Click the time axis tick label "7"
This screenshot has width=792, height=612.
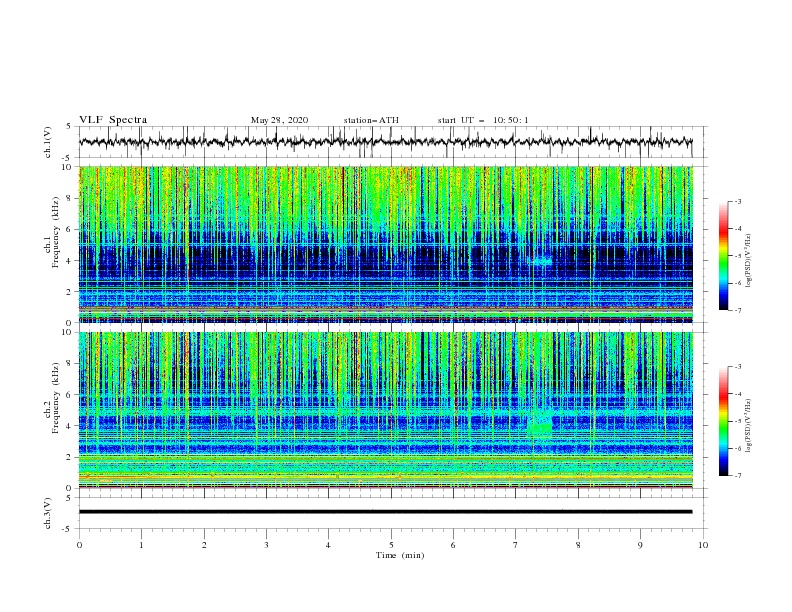[x=516, y=545]
